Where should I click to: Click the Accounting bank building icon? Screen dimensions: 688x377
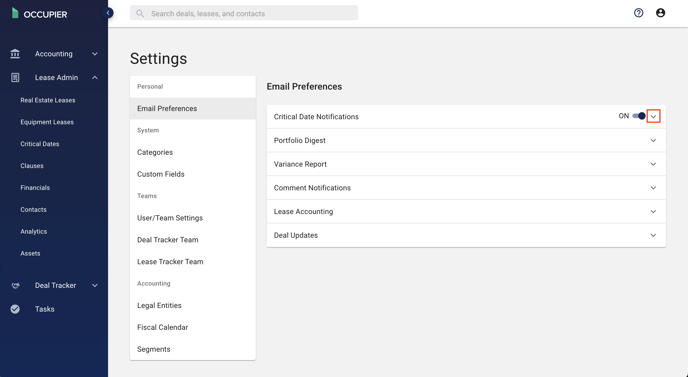click(15, 54)
